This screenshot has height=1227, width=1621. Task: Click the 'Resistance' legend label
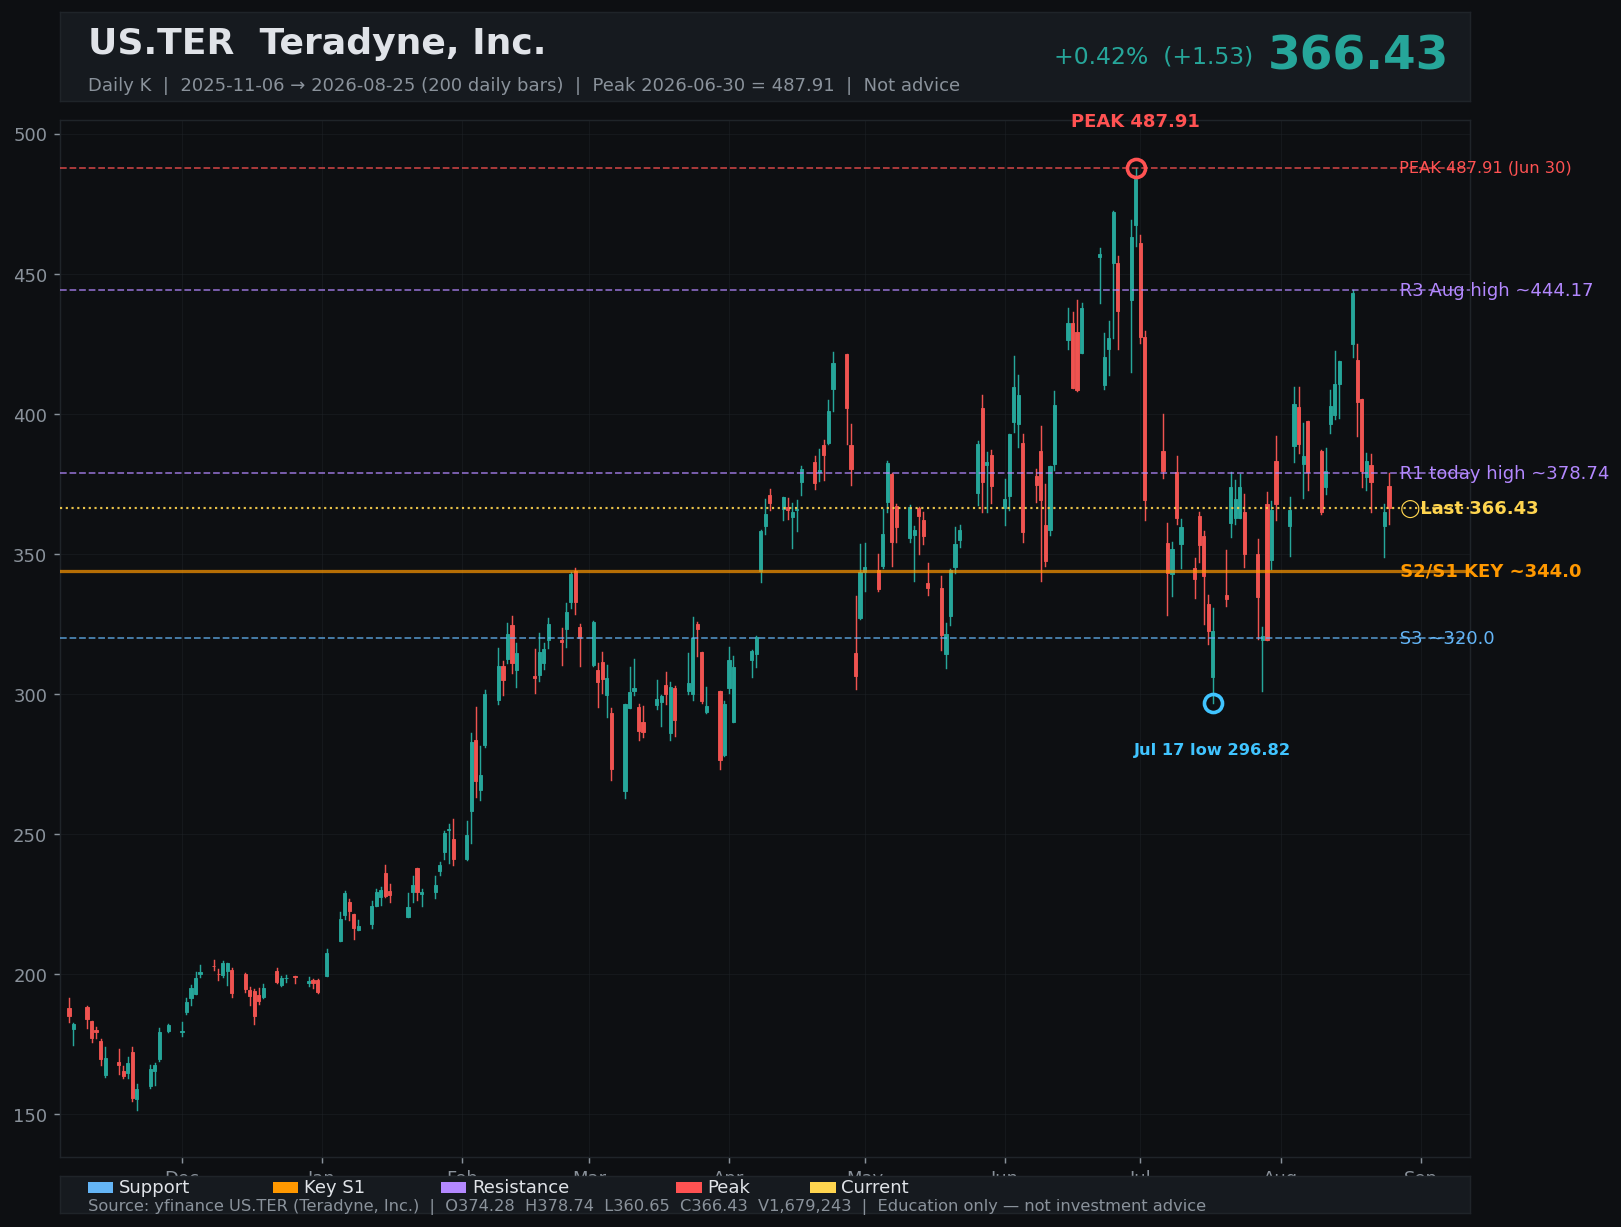coord(521,1187)
